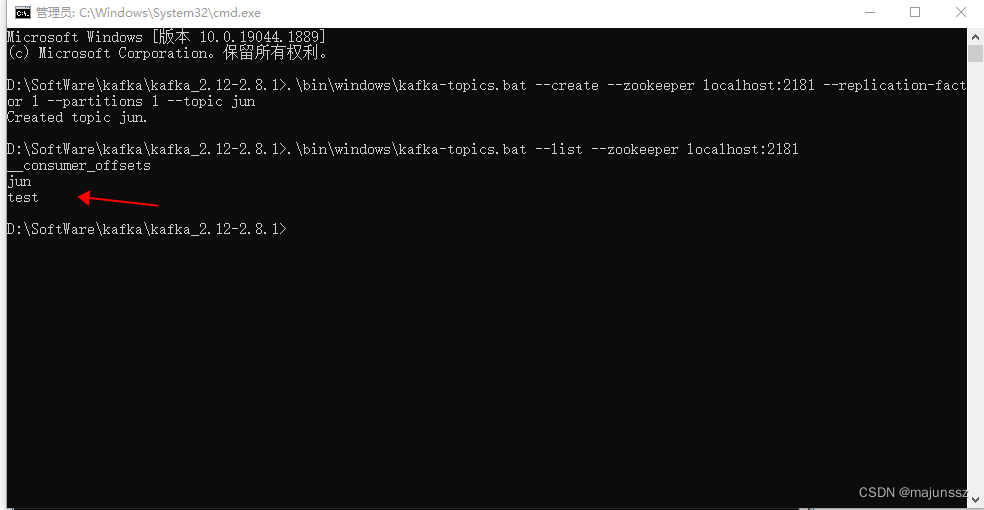Click the scrollbar down arrow

(x=975, y=500)
